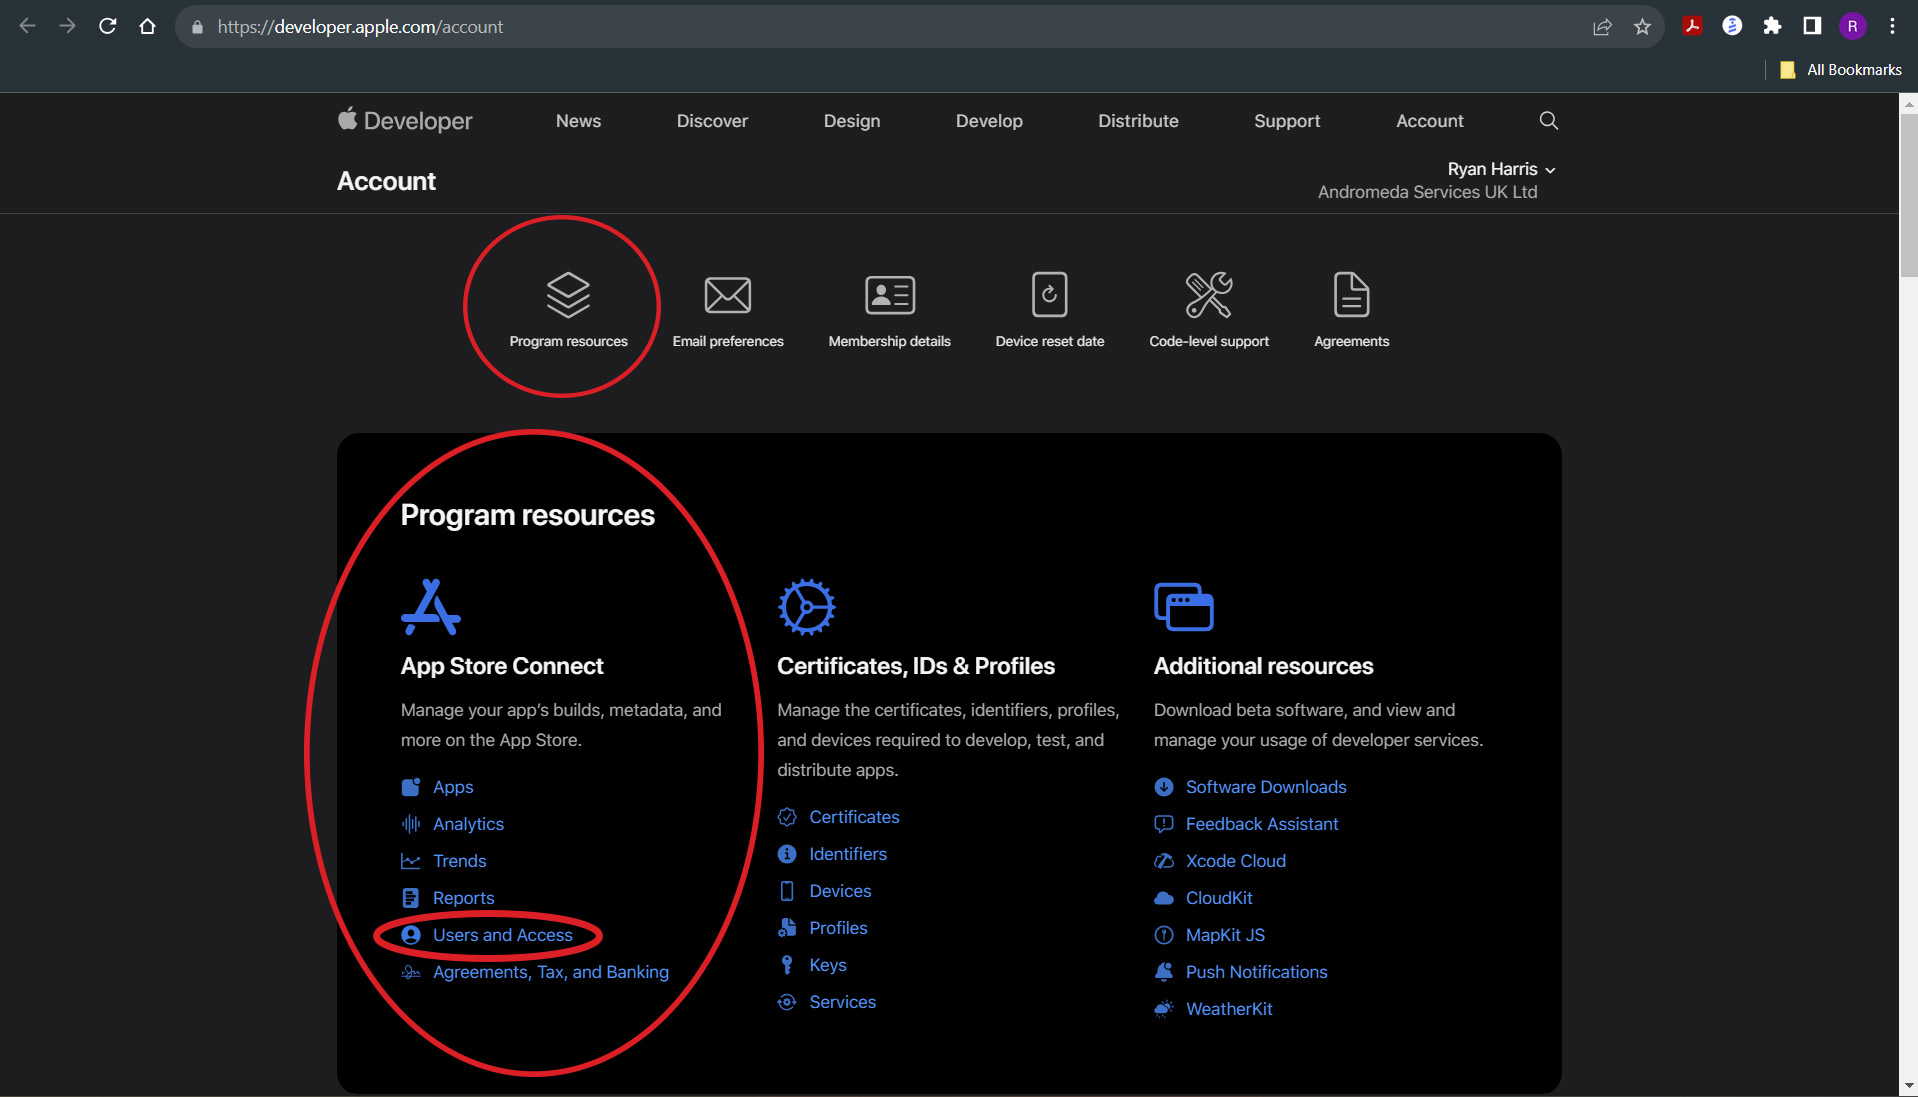
Task: Open the Support menu item
Action: (x=1287, y=121)
